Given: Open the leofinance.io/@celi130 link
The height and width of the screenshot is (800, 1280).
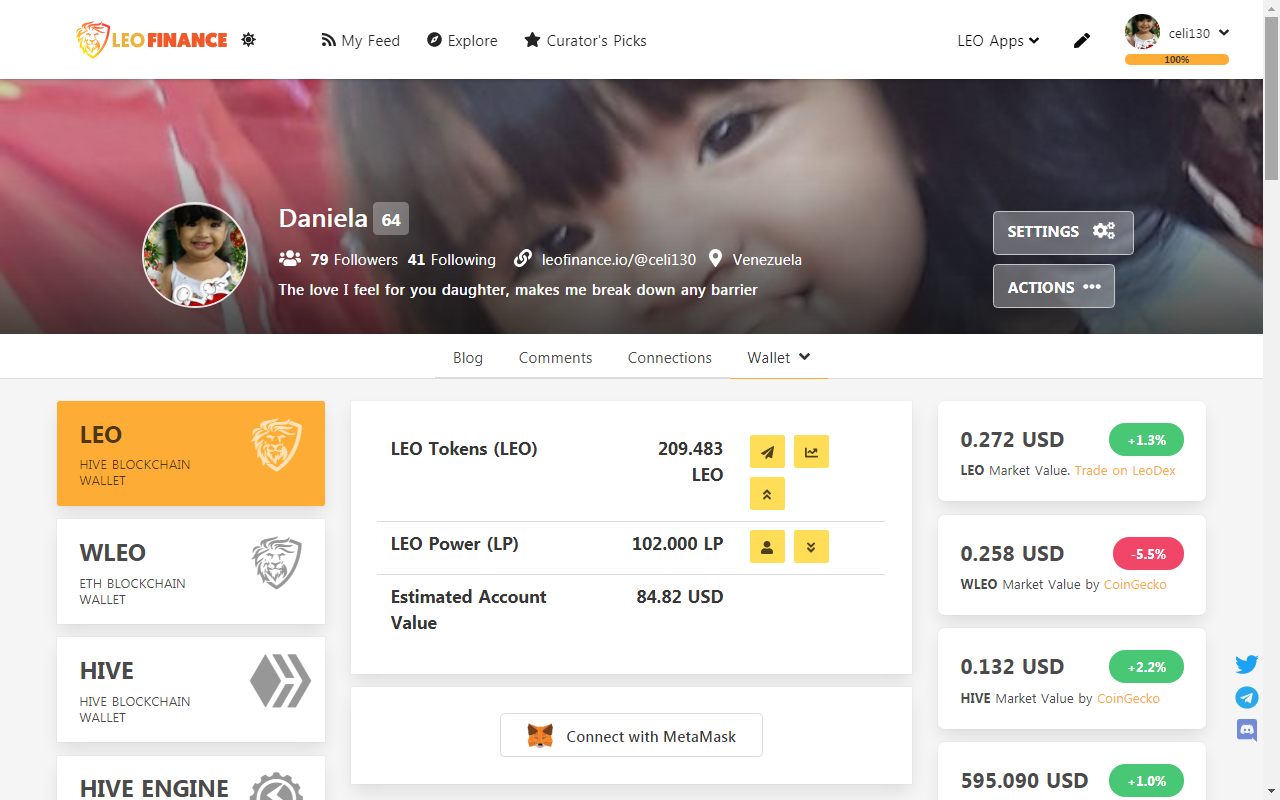Looking at the screenshot, I should 619,260.
